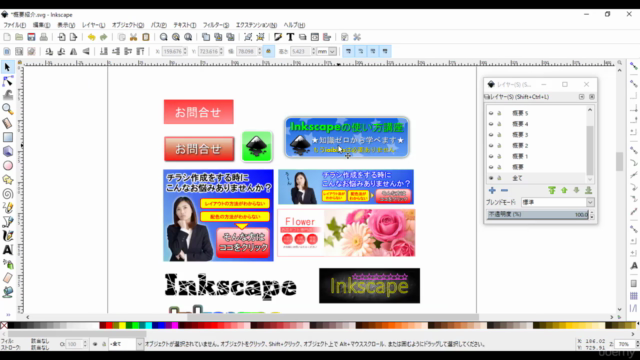Click the layer opacity 不透明度 slider

coord(538,214)
